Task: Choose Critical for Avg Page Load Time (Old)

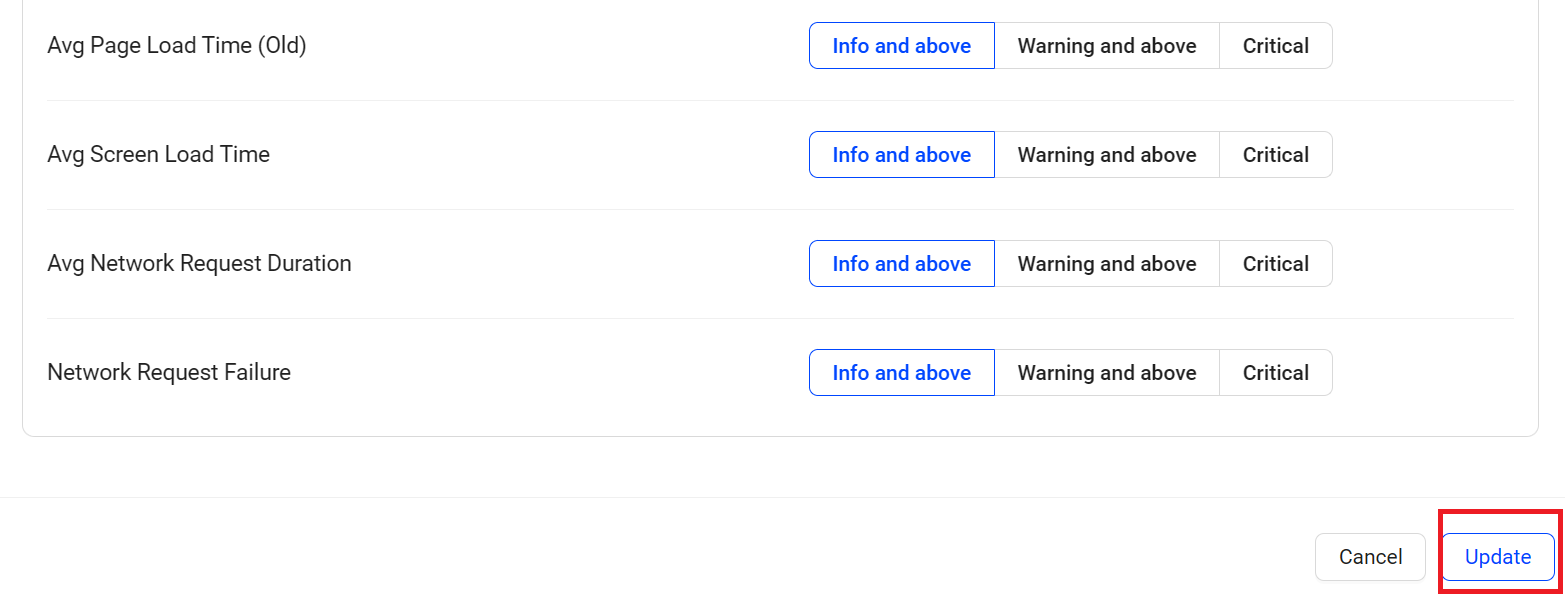Action: pos(1275,46)
